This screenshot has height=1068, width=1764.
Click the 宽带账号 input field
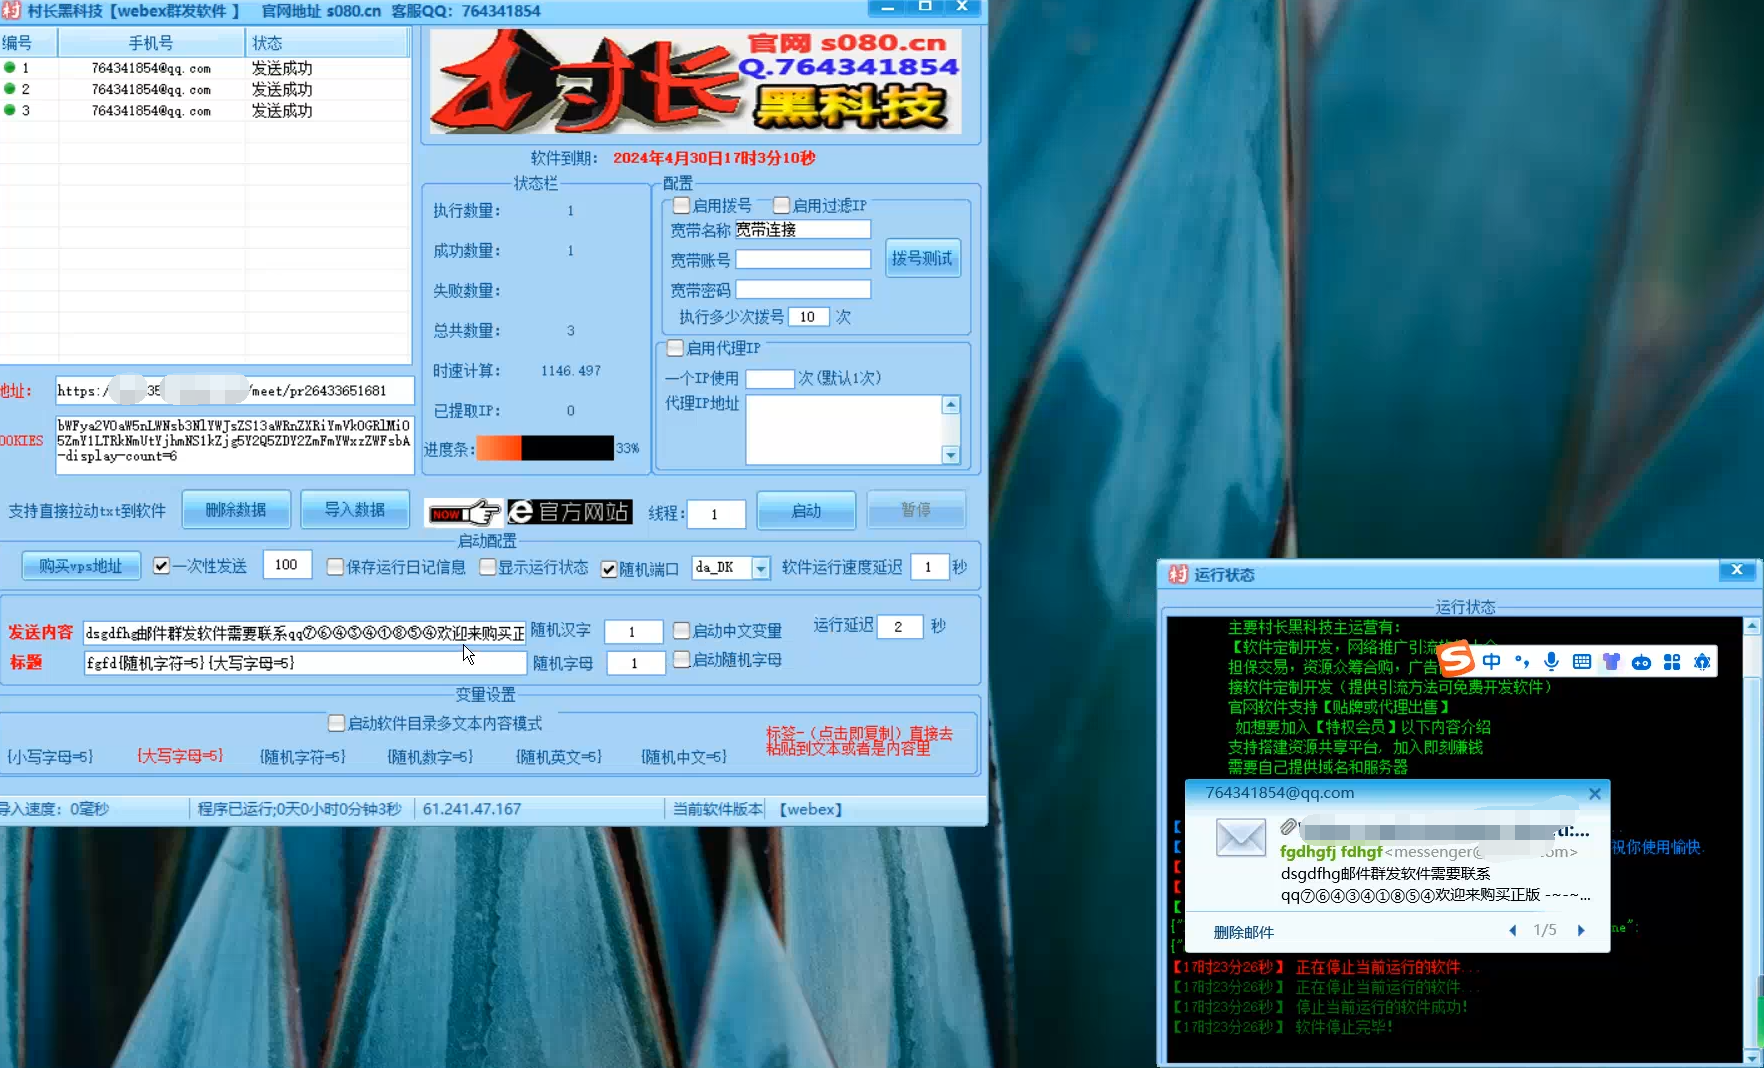click(803, 260)
